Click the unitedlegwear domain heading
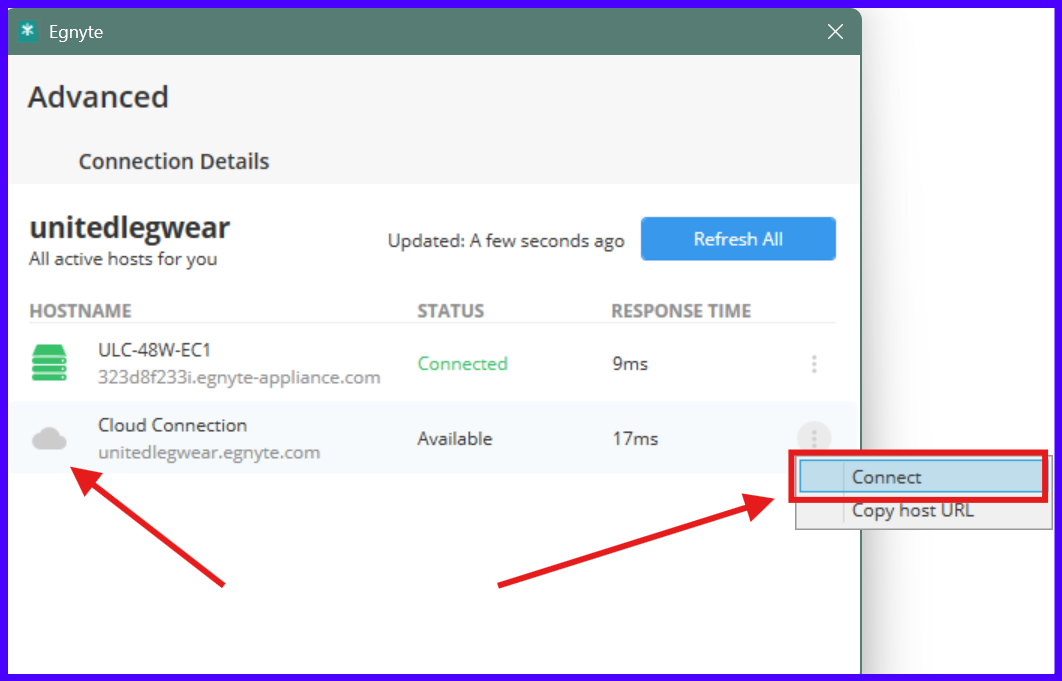The image size is (1062, 681). [x=130, y=228]
